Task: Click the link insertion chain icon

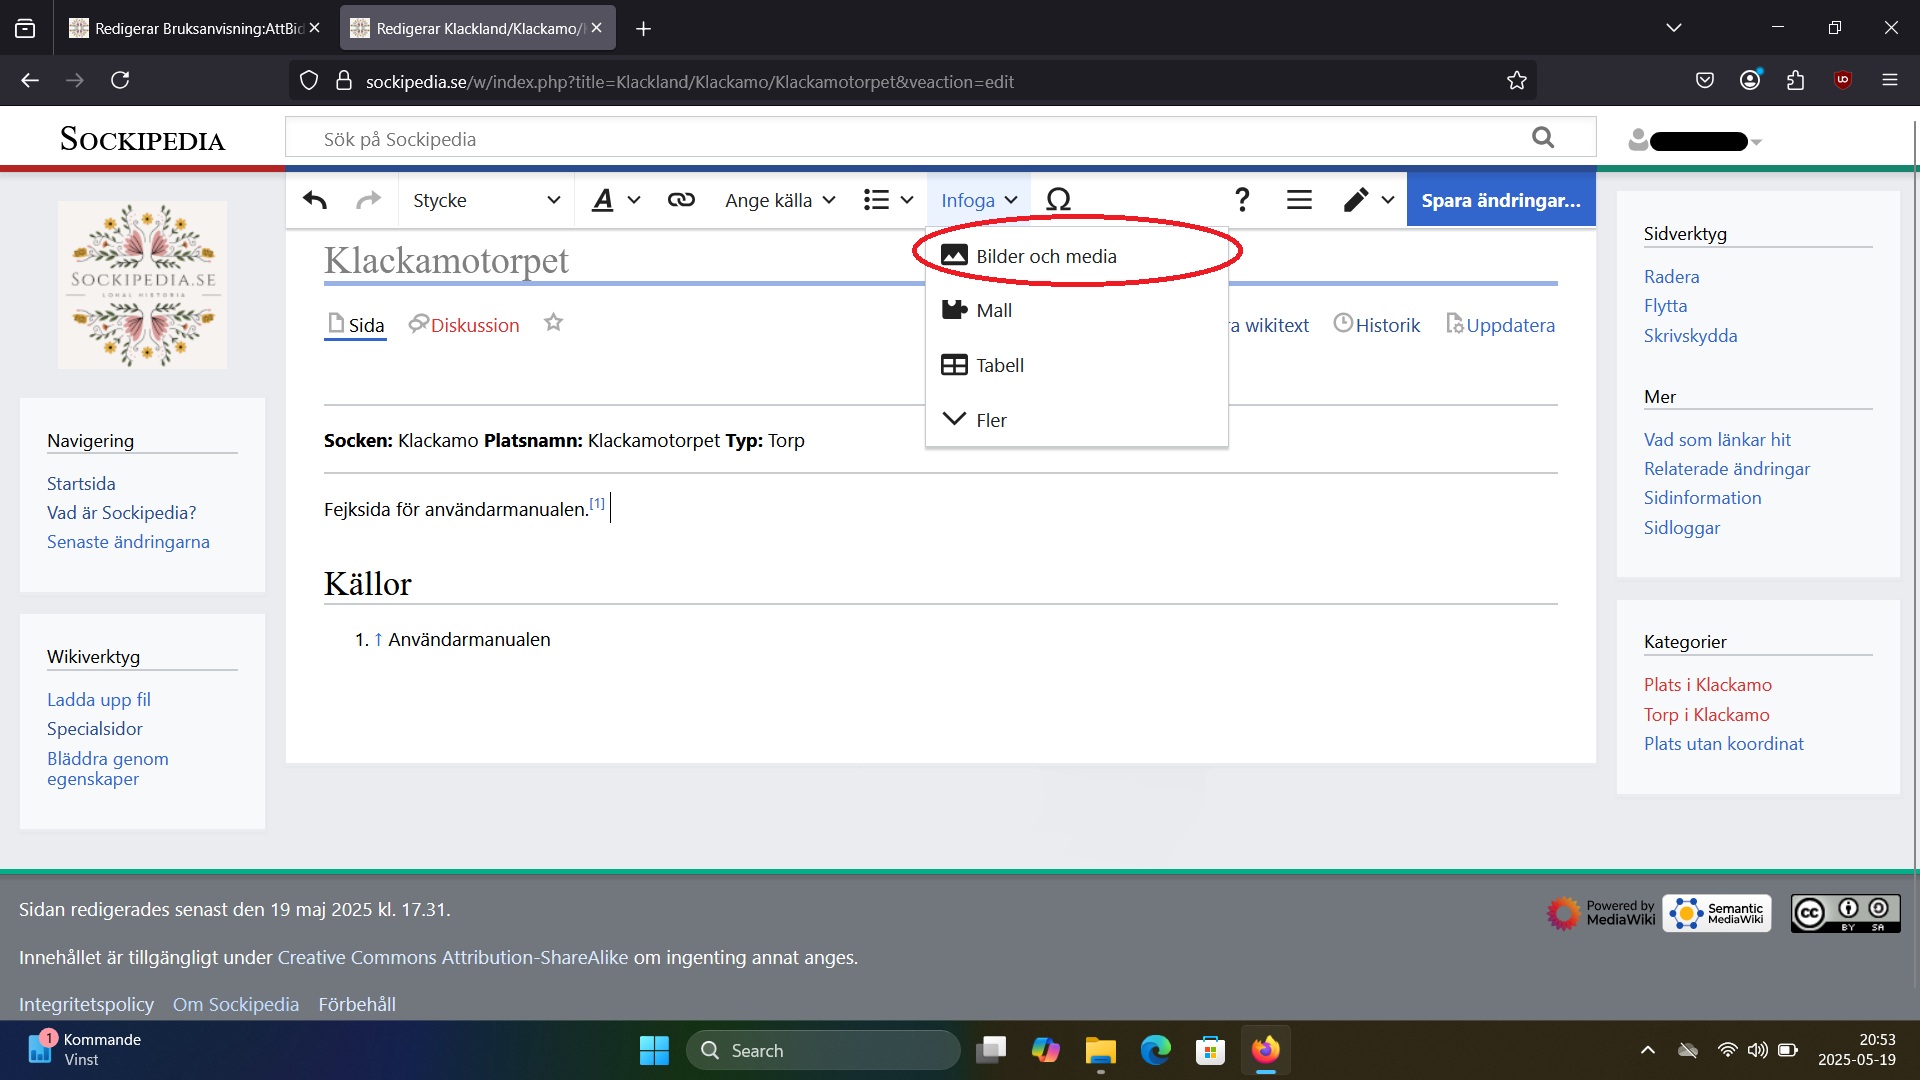Action: point(681,200)
